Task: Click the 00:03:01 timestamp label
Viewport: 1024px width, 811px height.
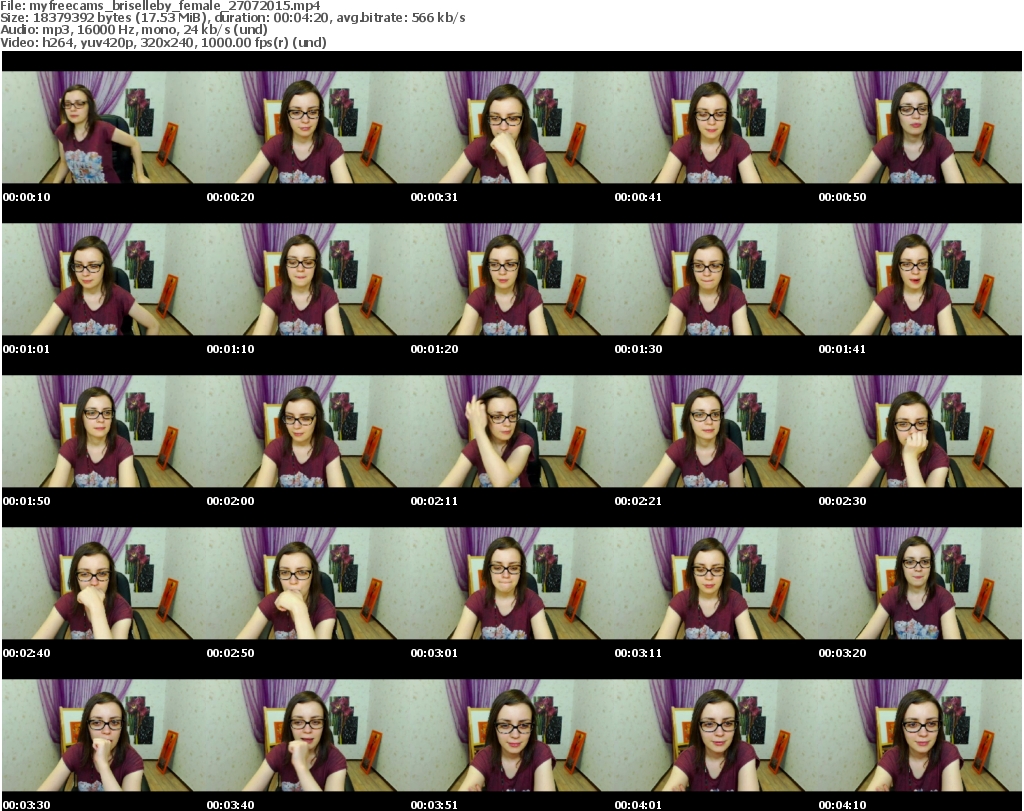Action: (434, 652)
